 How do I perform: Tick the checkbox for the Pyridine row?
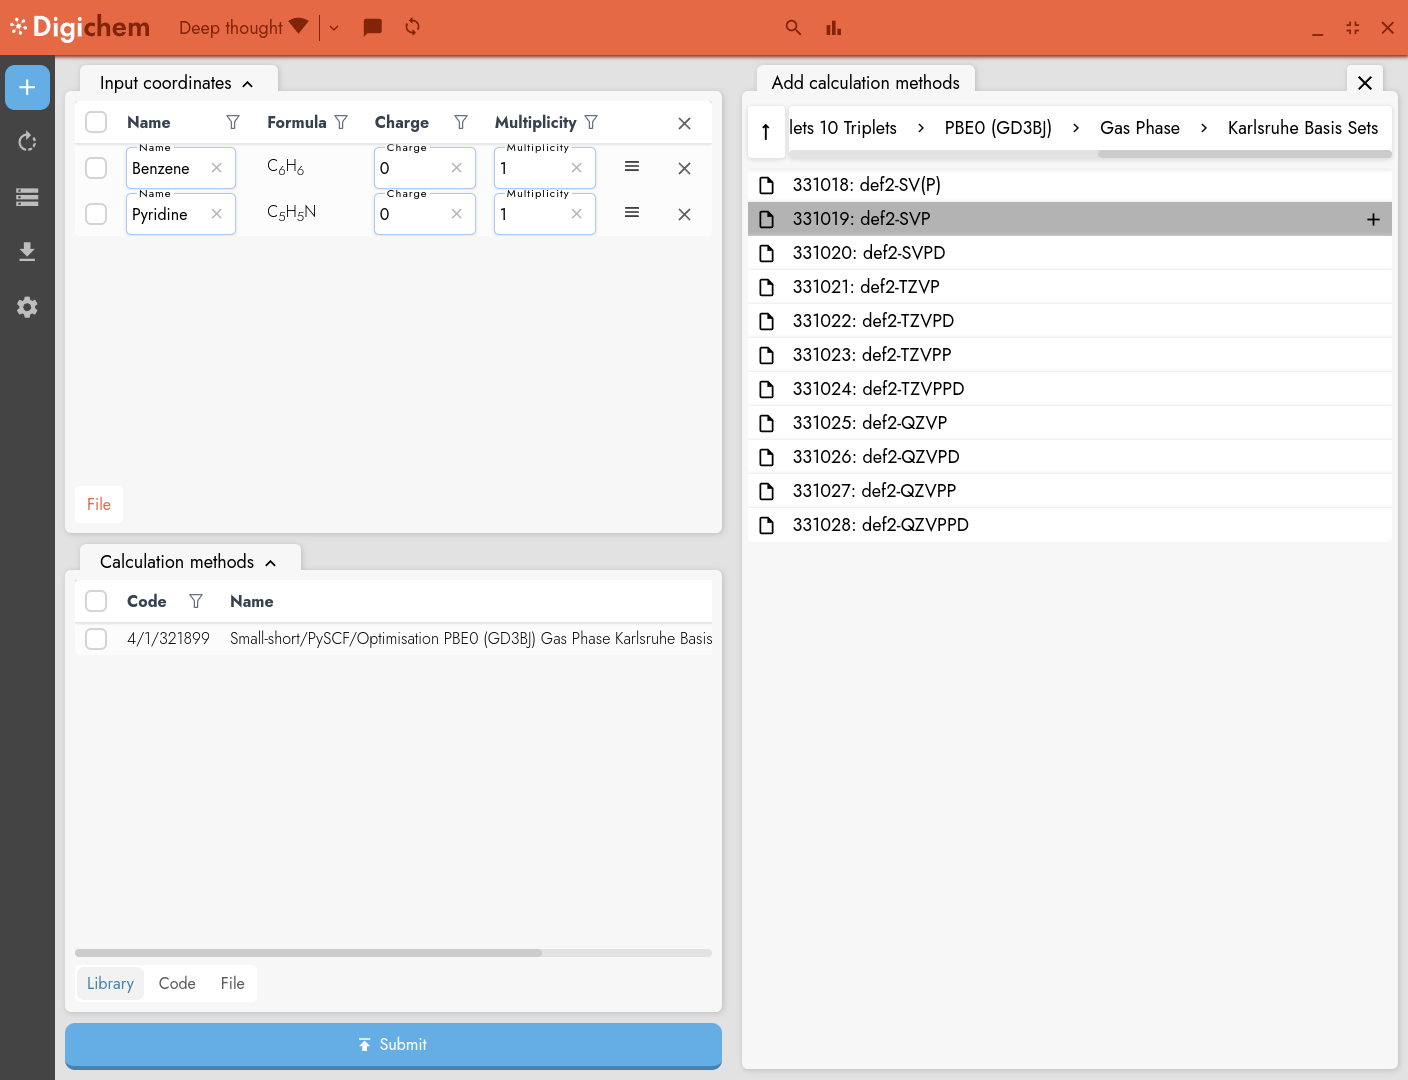coord(96,214)
